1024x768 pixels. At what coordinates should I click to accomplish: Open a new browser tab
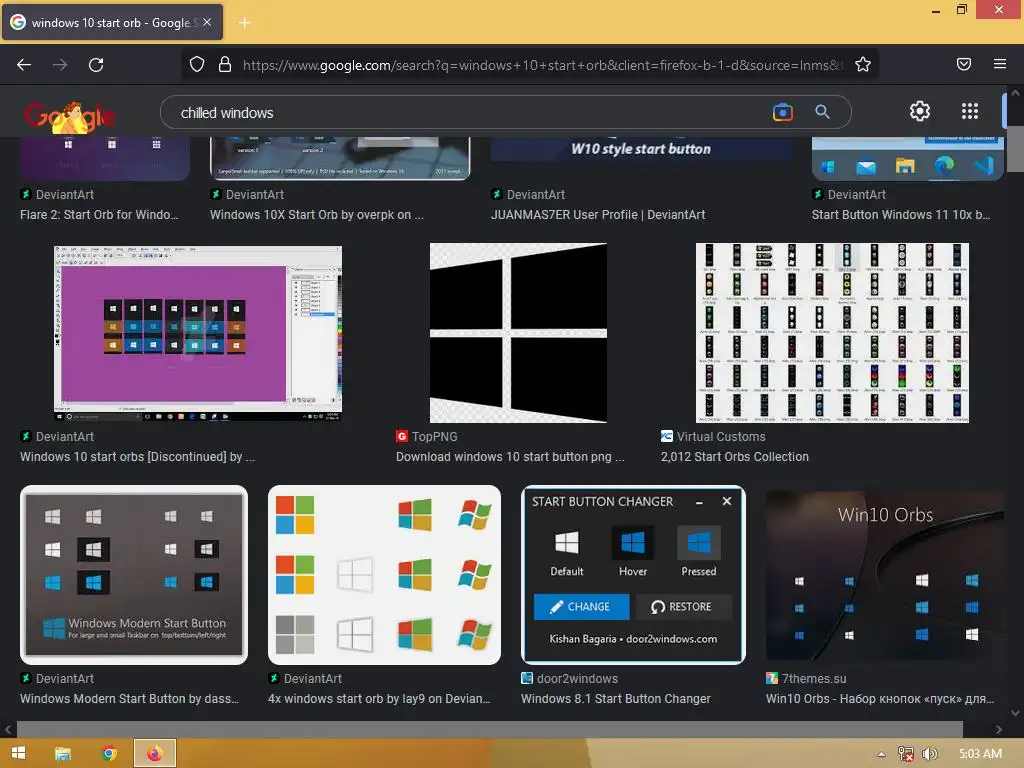point(245,23)
